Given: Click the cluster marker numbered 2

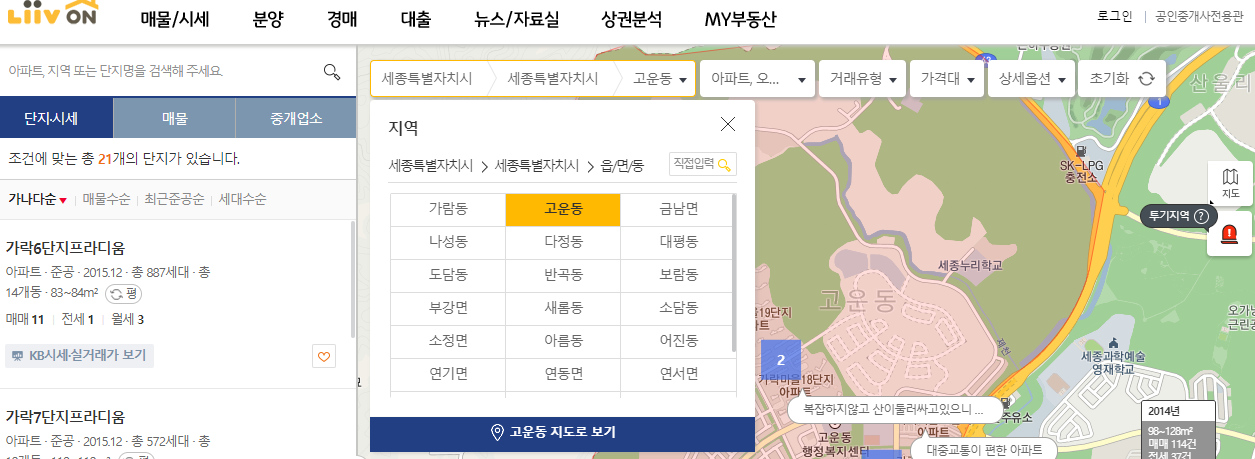Looking at the screenshot, I should [781, 359].
